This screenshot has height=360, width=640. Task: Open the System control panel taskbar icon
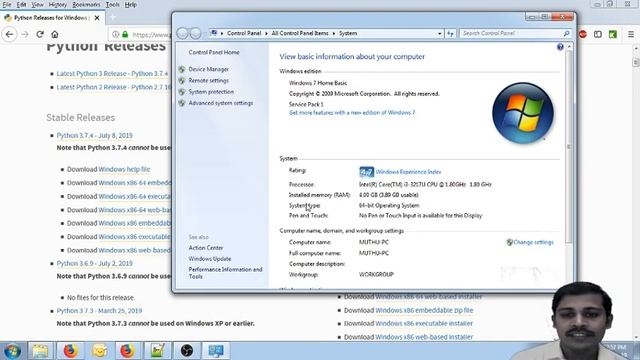(216, 351)
